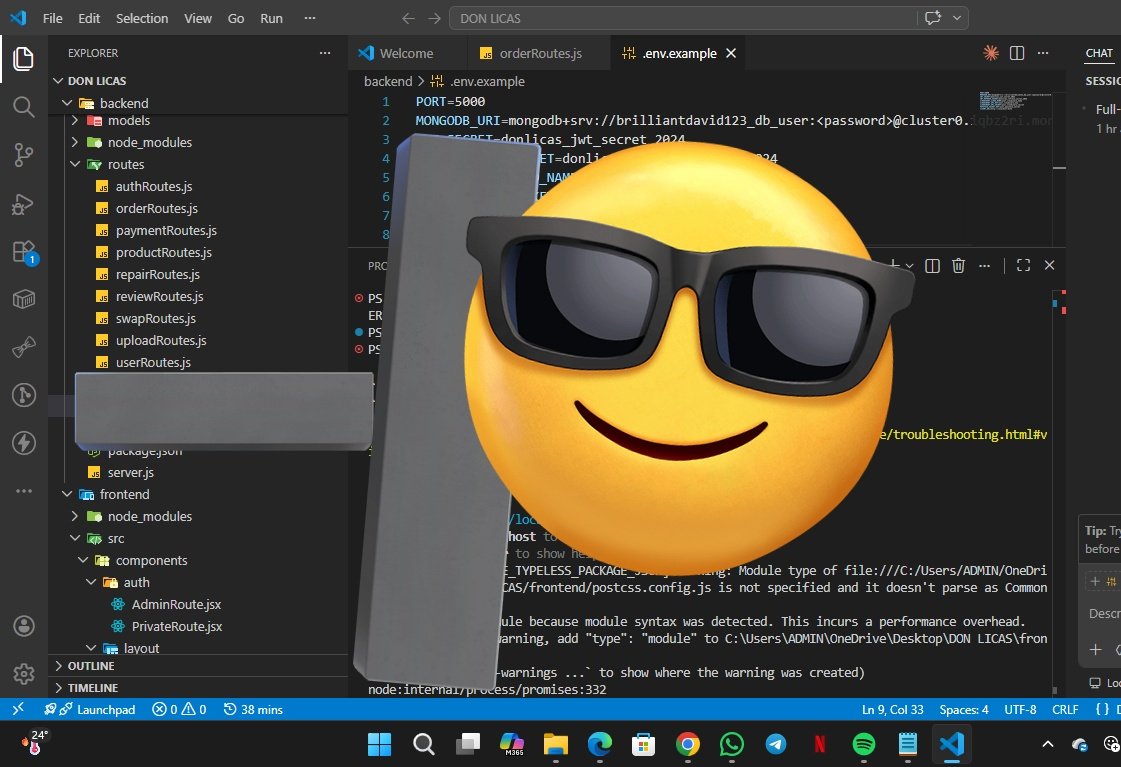Select the CHAT panel tab

tap(1099, 53)
